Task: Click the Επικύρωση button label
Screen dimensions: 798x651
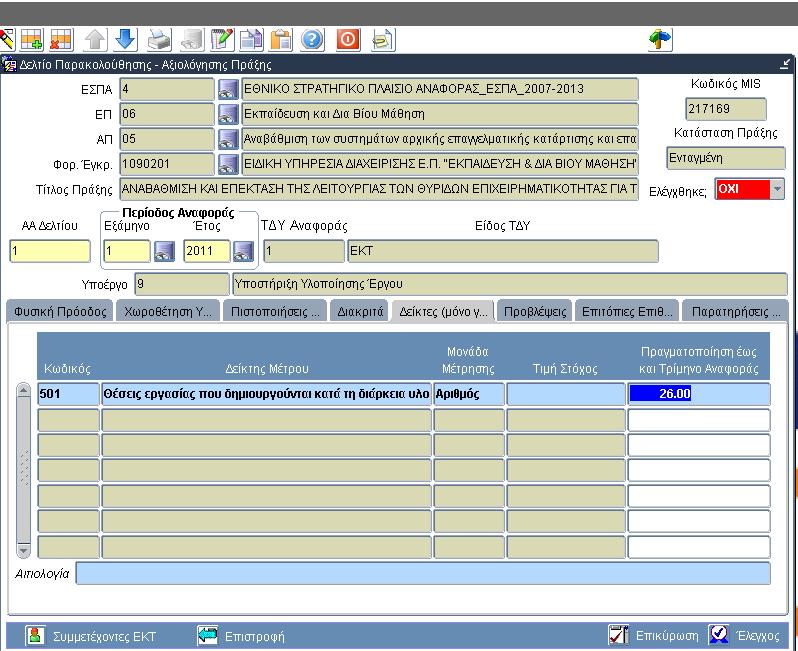Action: [x=667, y=636]
